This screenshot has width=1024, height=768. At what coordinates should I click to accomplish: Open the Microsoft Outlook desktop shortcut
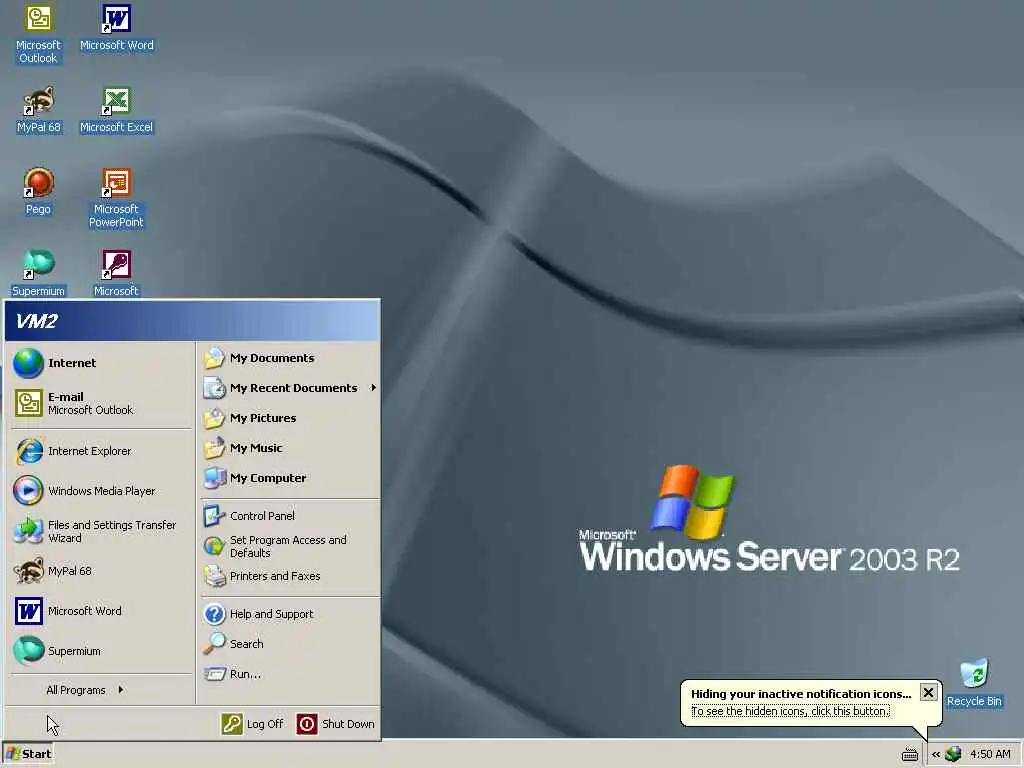click(x=38, y=34)
